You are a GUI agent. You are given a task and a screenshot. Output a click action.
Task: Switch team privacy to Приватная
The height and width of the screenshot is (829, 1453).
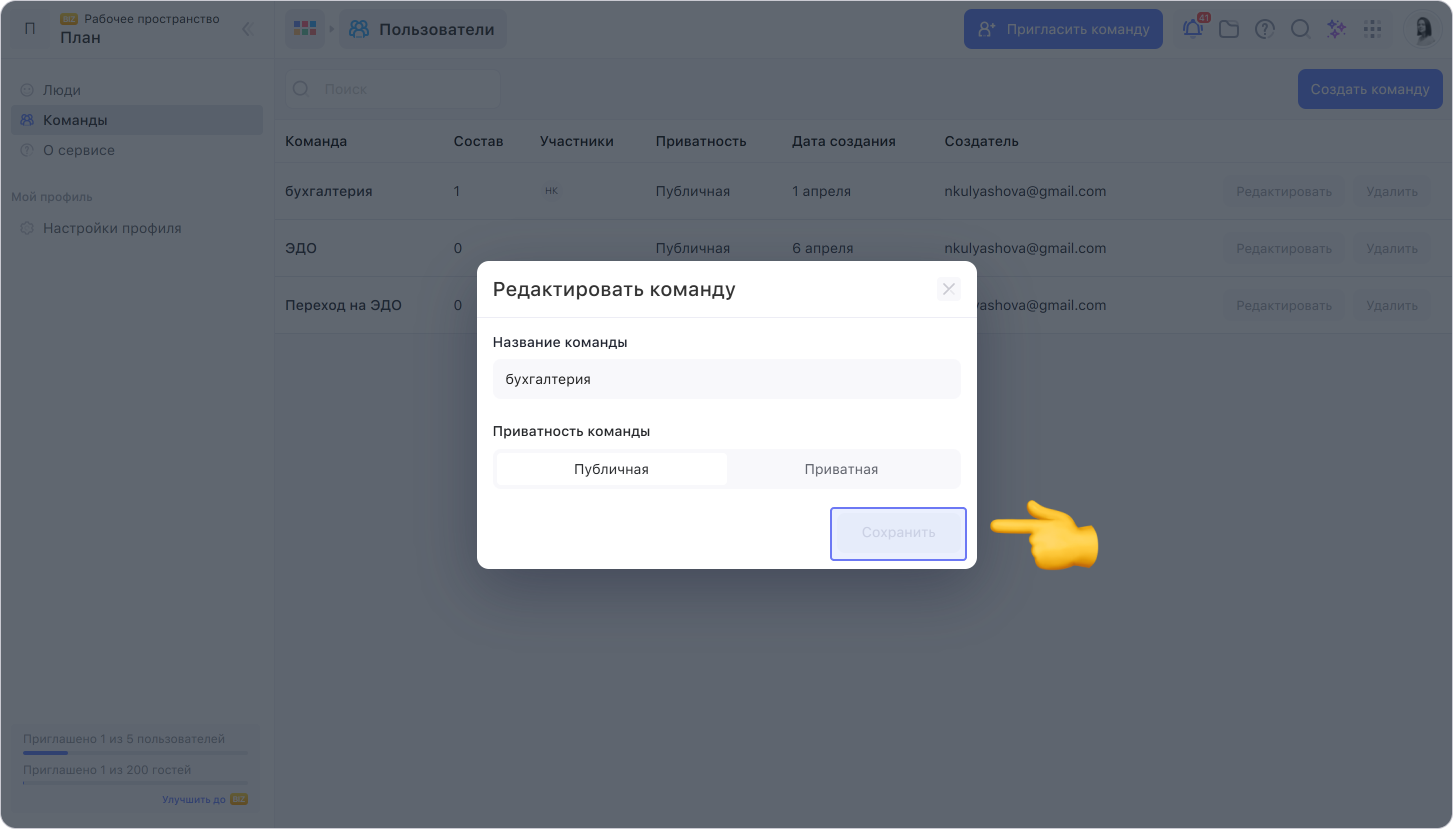pyautogui.click(x=841, y=469)
